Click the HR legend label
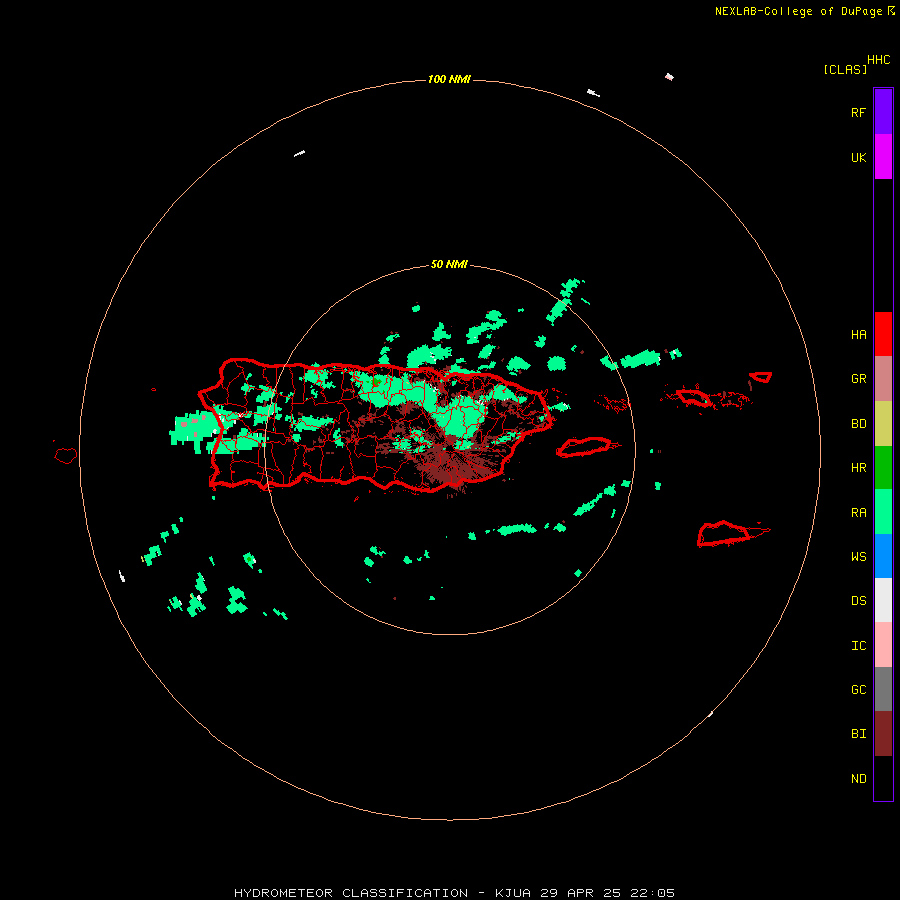This screenshot has width=900, height=900. click(858, 468)
